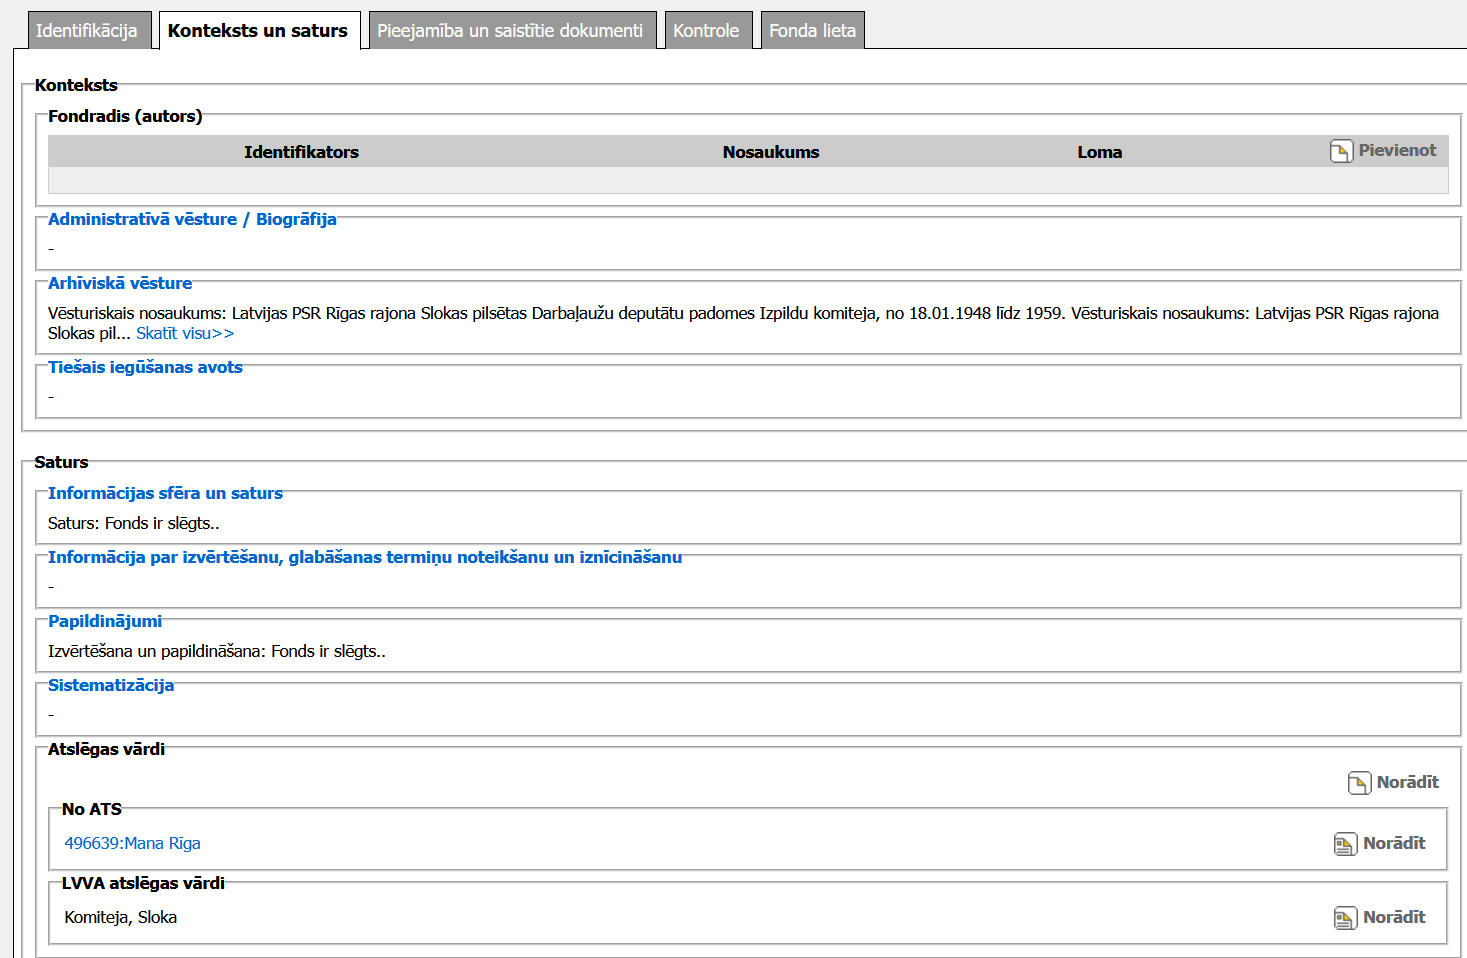Image resolution: width=1467 pixels, height=958 pixels.
Task: Open the Fonda lieta tab
Action: coord(812,31)
